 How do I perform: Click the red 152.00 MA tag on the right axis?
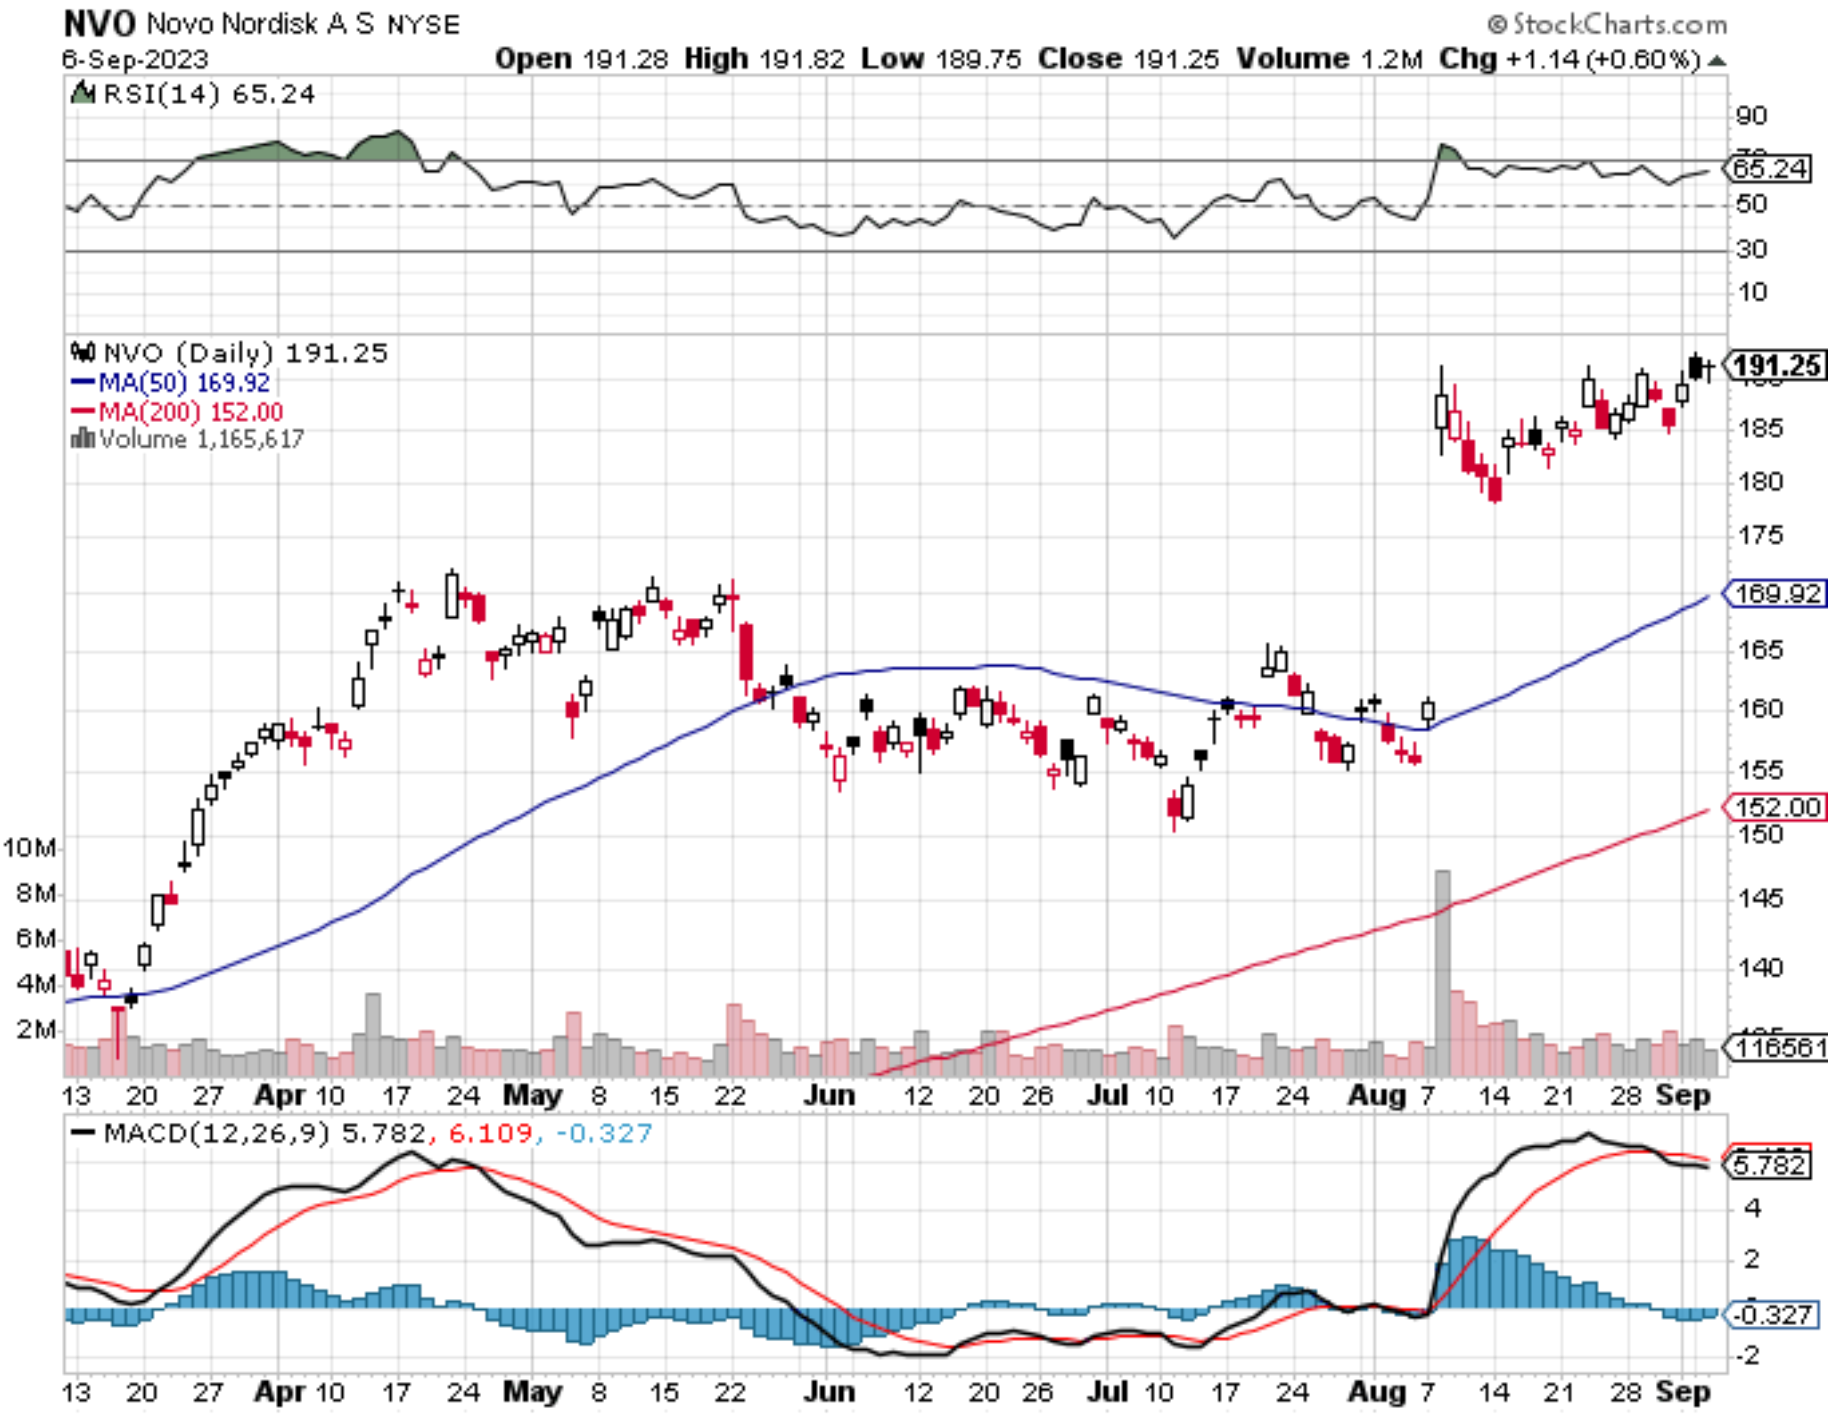[1777, 807]
